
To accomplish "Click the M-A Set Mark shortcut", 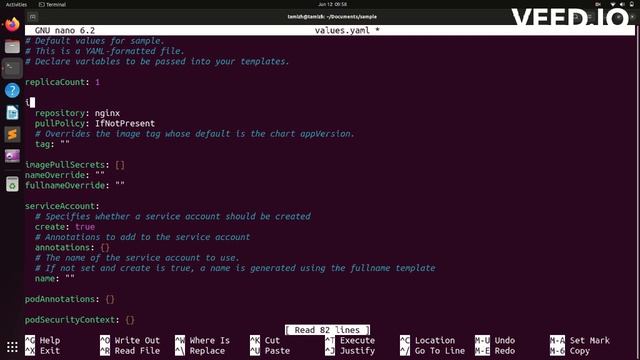I will tap(580, 340).
